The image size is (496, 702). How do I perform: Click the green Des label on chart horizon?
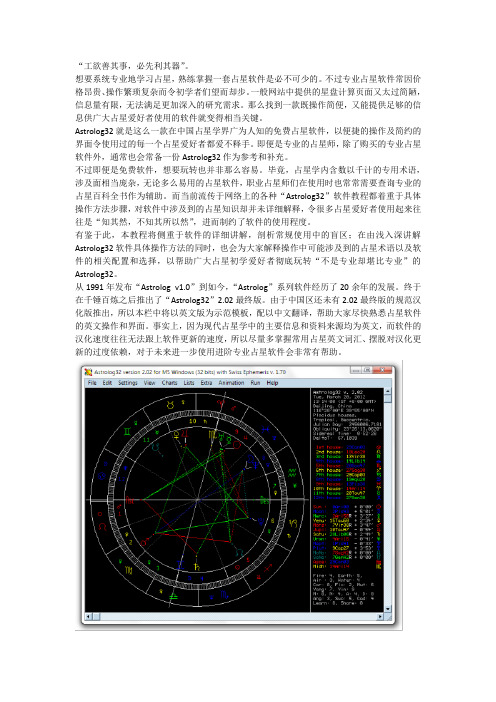pos(265,501)
